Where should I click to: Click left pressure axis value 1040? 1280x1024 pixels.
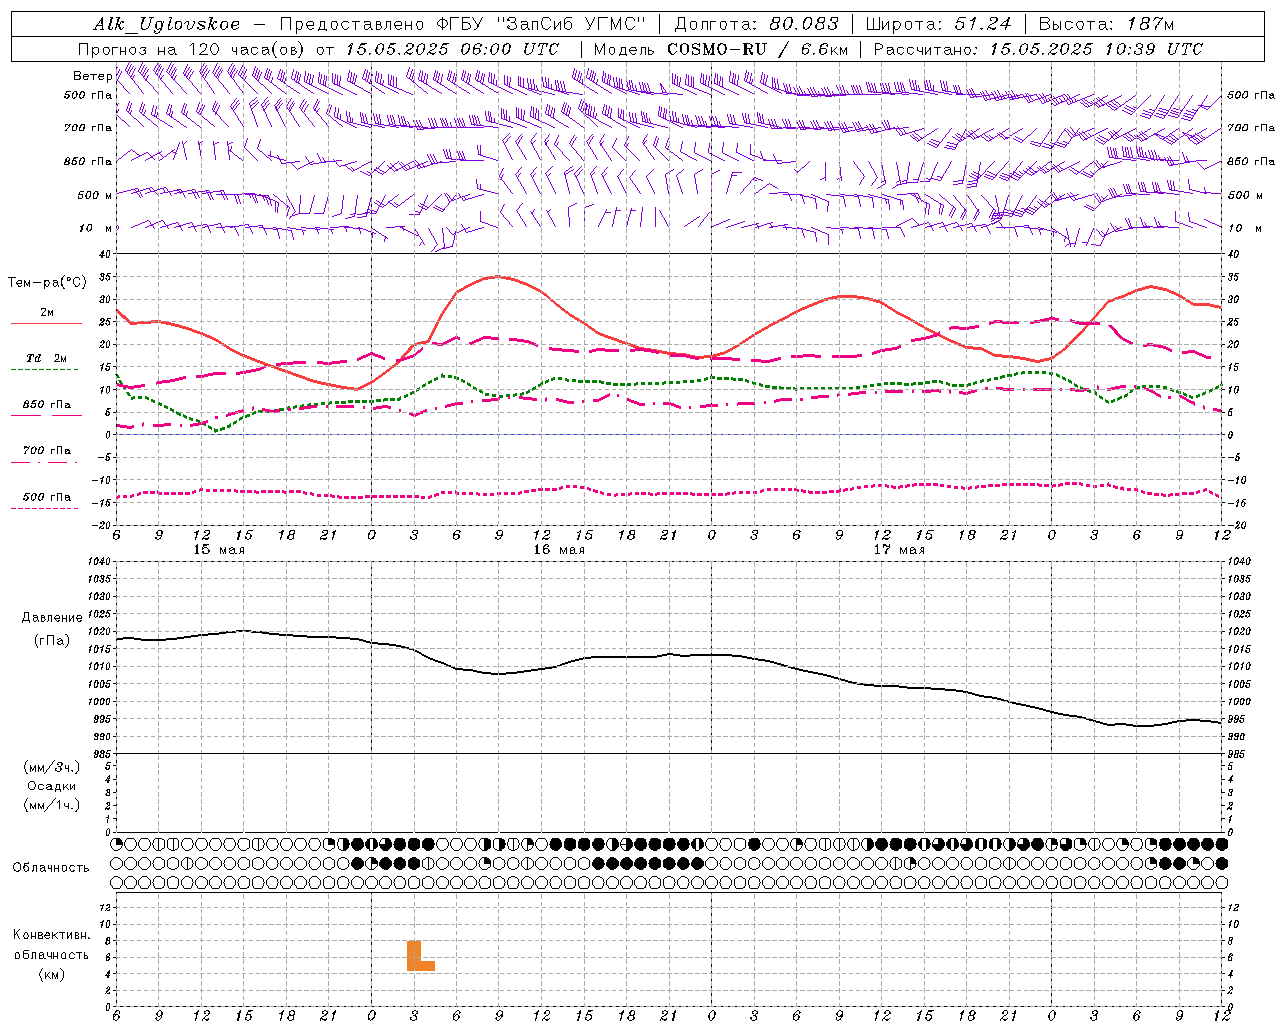(100, 562)
